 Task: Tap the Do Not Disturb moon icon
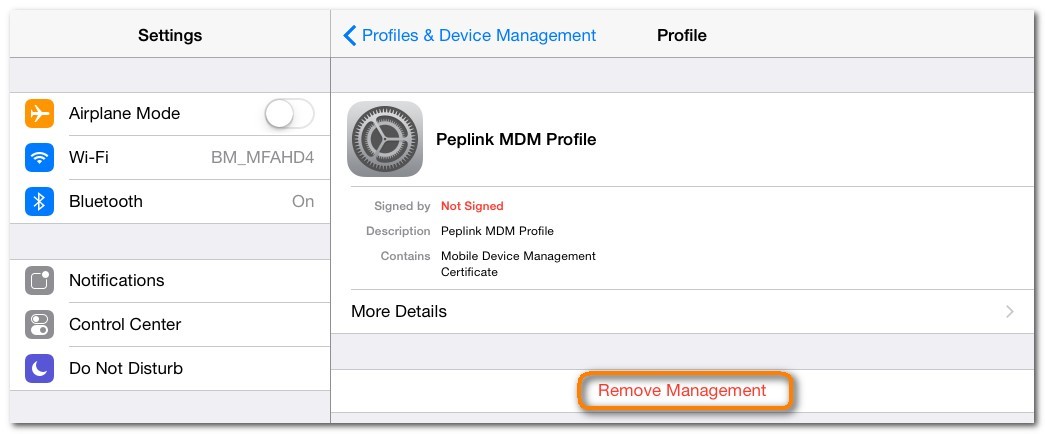point(39,369)
